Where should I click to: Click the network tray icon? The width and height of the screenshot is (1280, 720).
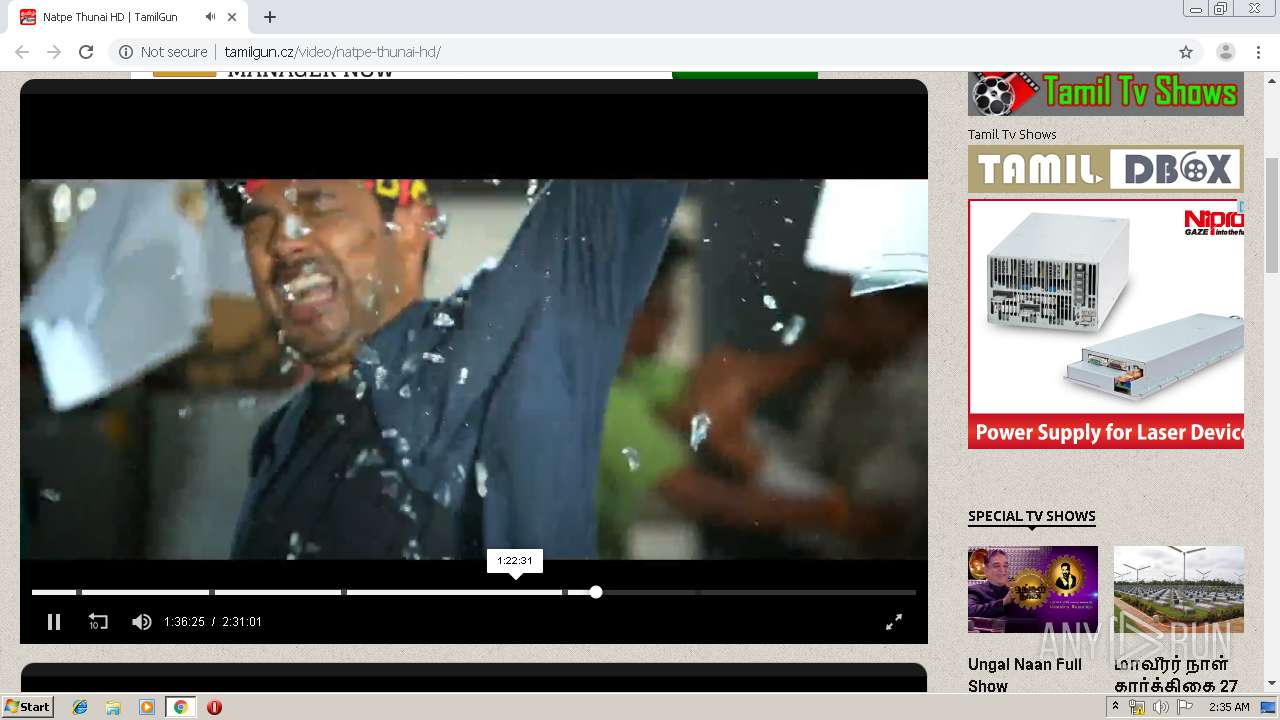(x=1137, y=707)
